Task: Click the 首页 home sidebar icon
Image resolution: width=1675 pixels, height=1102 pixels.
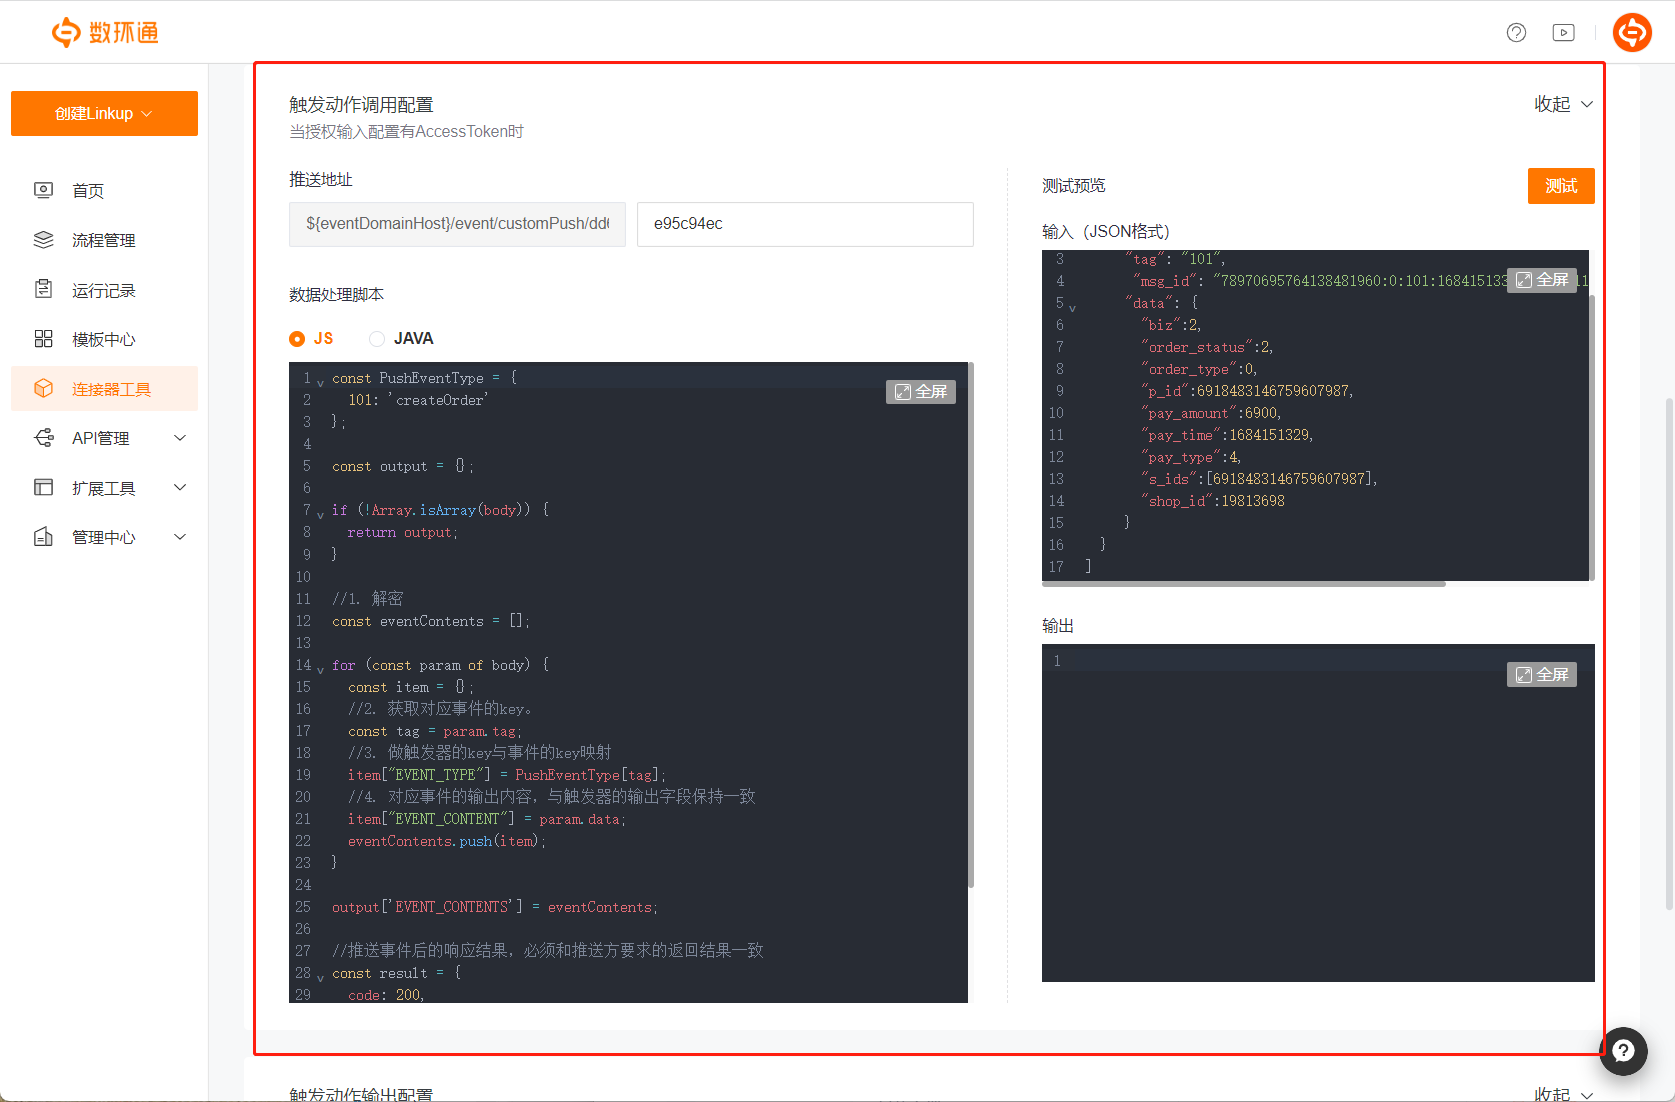Action: click(x=43, y=190)
